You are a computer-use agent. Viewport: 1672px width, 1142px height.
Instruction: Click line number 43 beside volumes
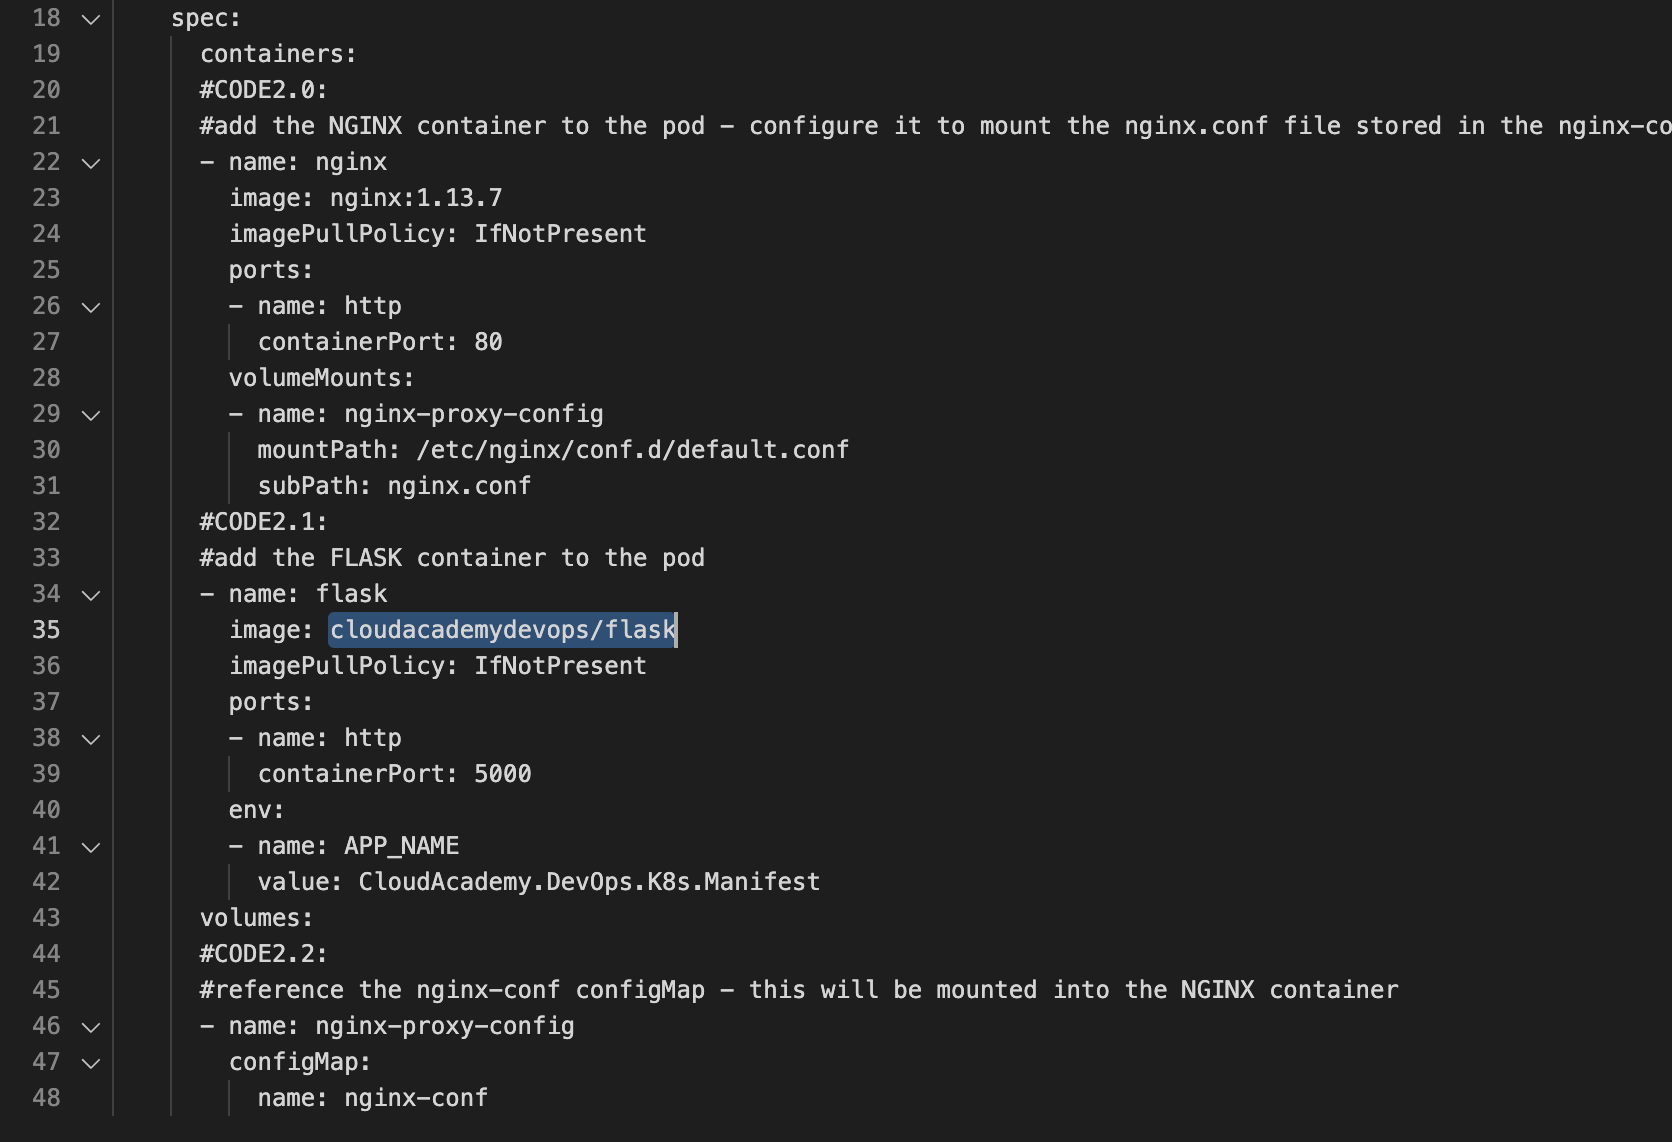46,918
